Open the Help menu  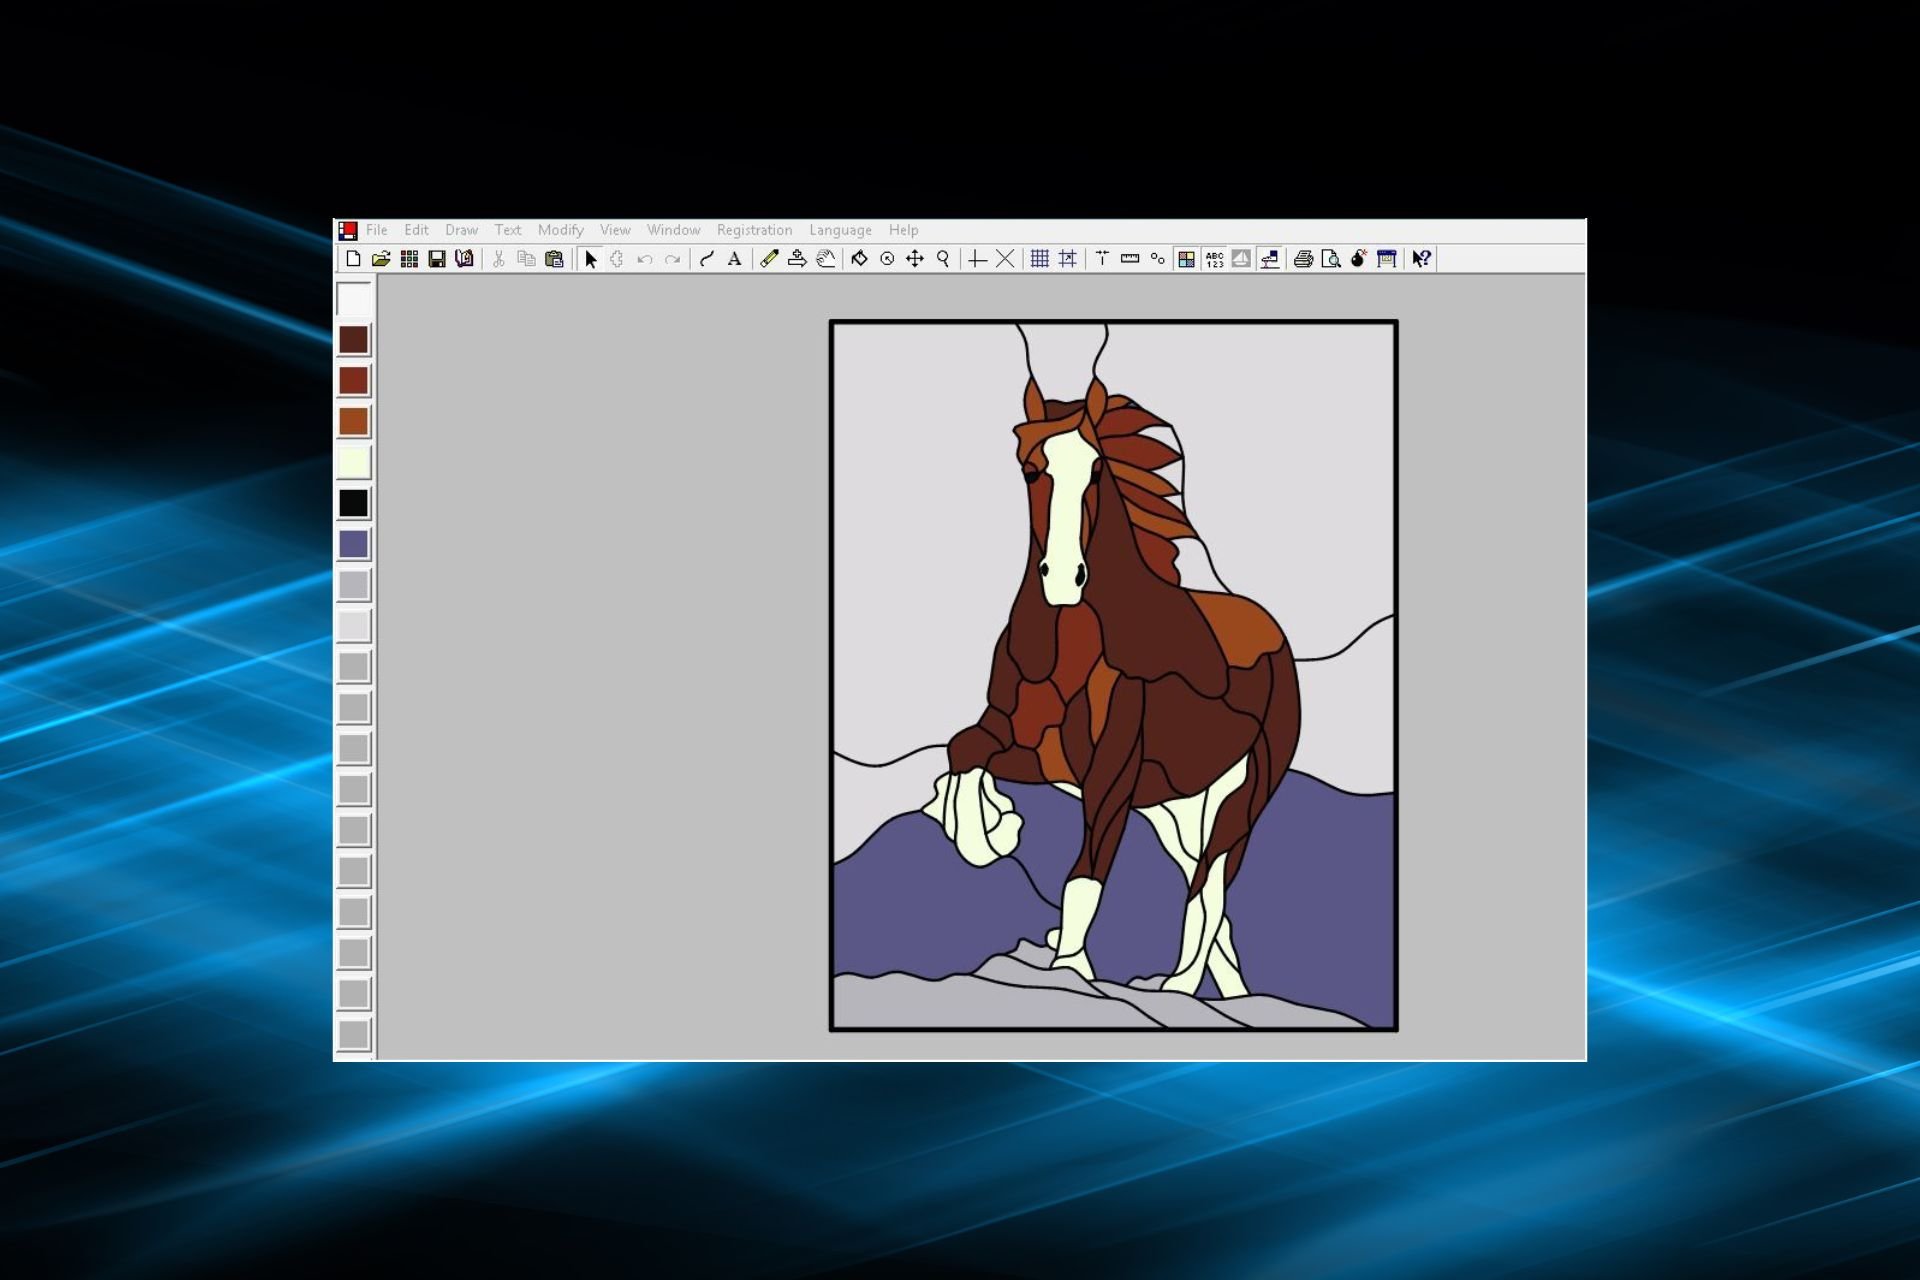tap(903, 230)
